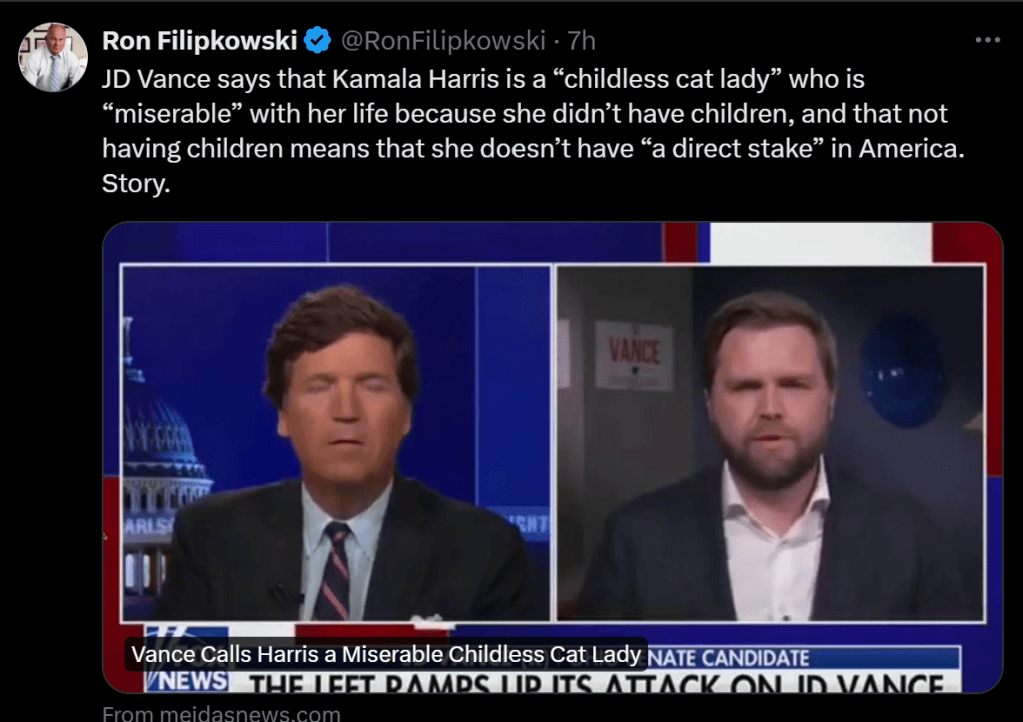The width and height of the screenshot is (1023, 722).
Task: Click the blue verified checkmark badge
Action: coord(318,40)
